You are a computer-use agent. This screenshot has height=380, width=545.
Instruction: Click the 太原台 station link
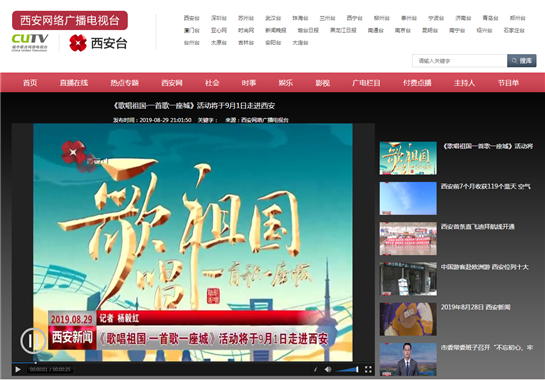(219, 43)
